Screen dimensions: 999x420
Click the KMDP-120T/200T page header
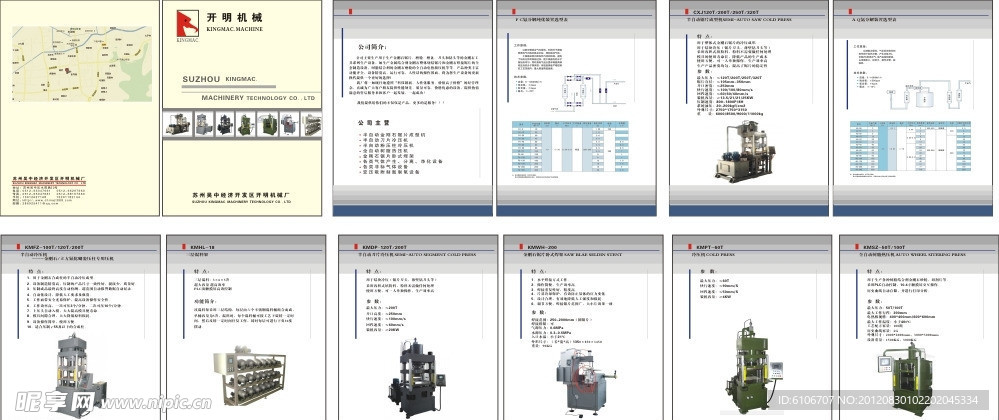click(x=385, y=247)
